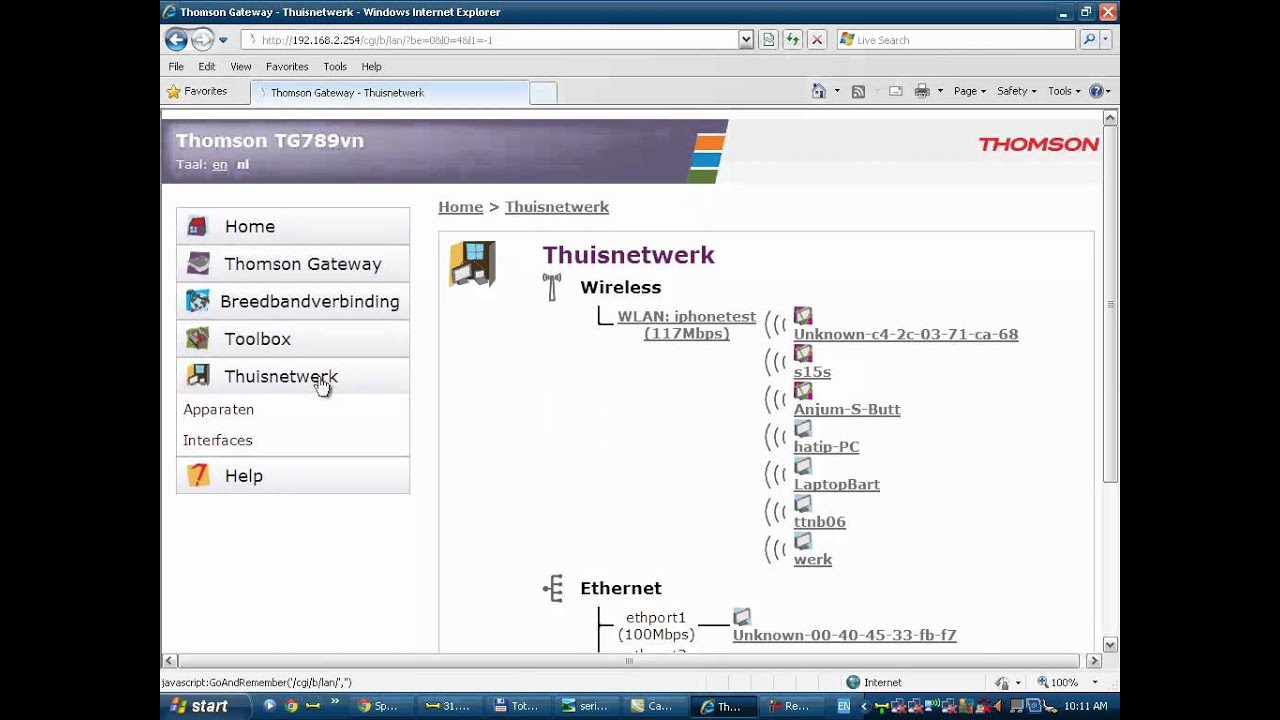Screen dimensions: 1280x720
Task: Click the device icon above s15s
Action: [803, 354]
